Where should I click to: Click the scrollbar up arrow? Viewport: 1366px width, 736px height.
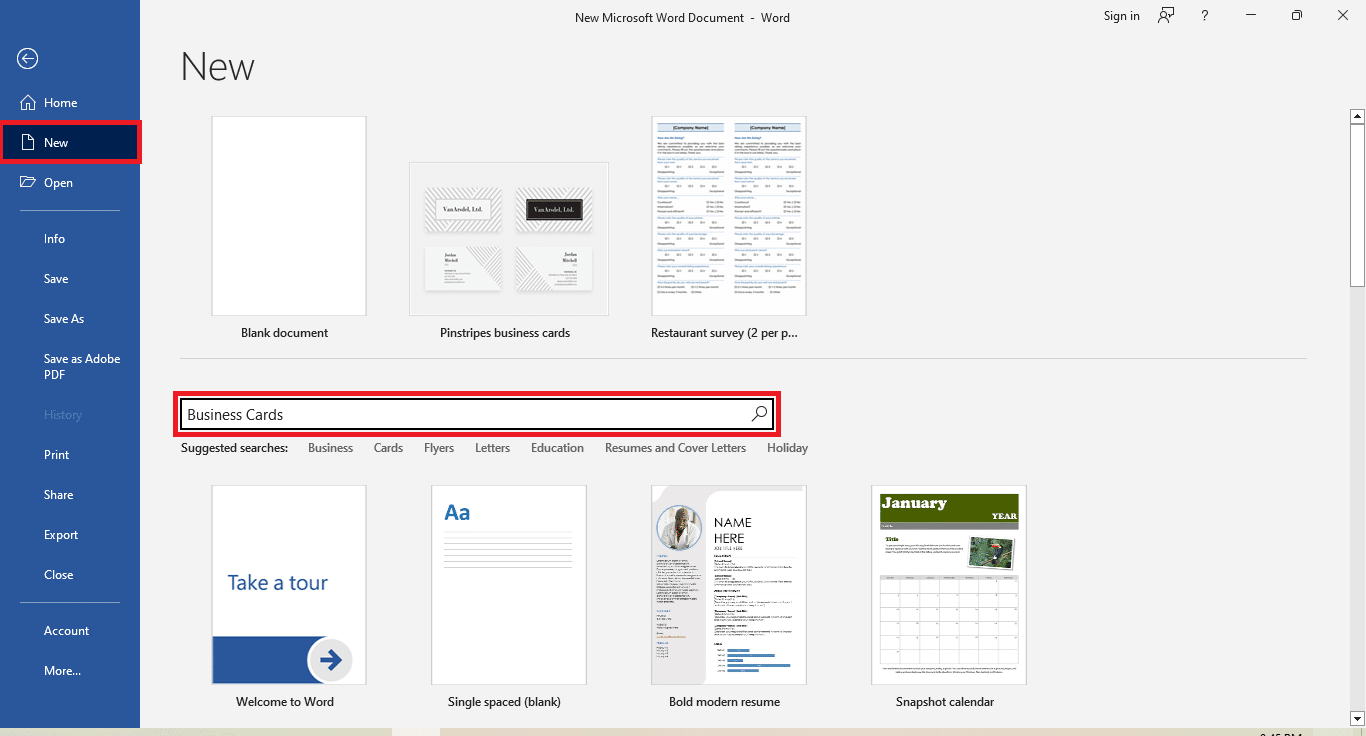1357,117
